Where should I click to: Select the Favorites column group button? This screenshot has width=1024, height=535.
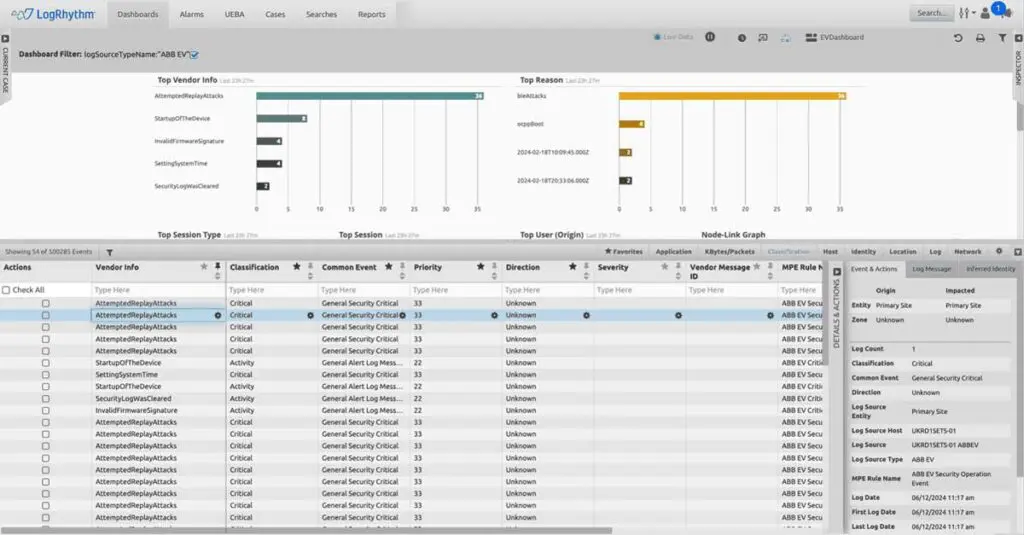coord(624,252)
